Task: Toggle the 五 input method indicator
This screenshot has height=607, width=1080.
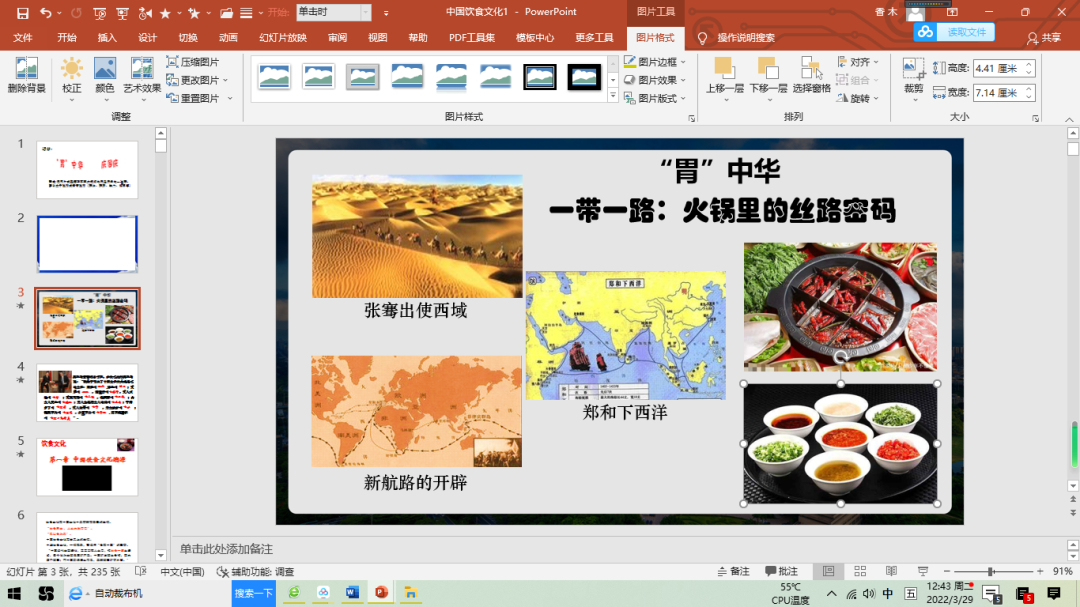Action: pyautogui.click(x=911, y=593)
